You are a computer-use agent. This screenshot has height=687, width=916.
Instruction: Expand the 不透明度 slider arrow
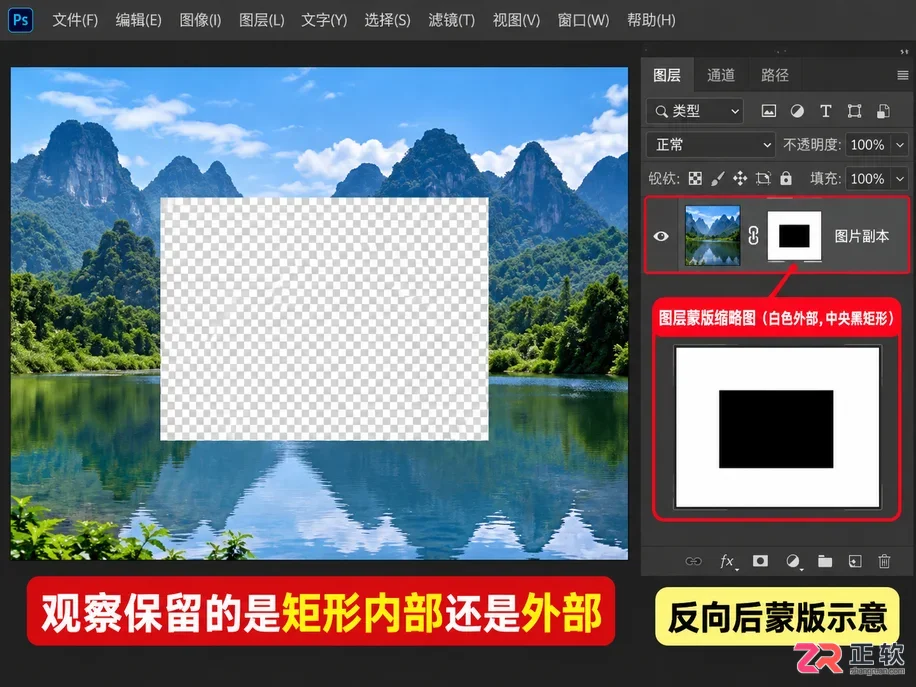(900, 145)
